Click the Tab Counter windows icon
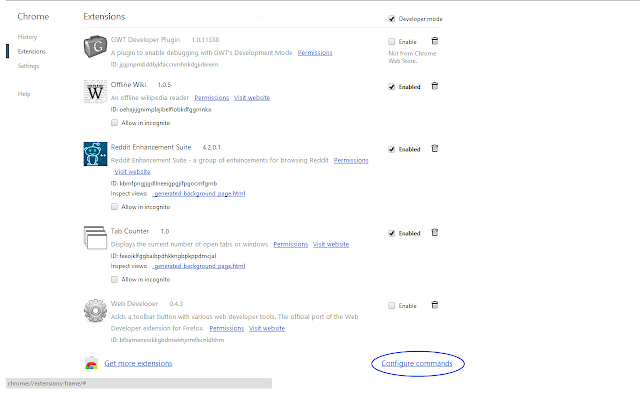The image size is (640, 400). 95,238
